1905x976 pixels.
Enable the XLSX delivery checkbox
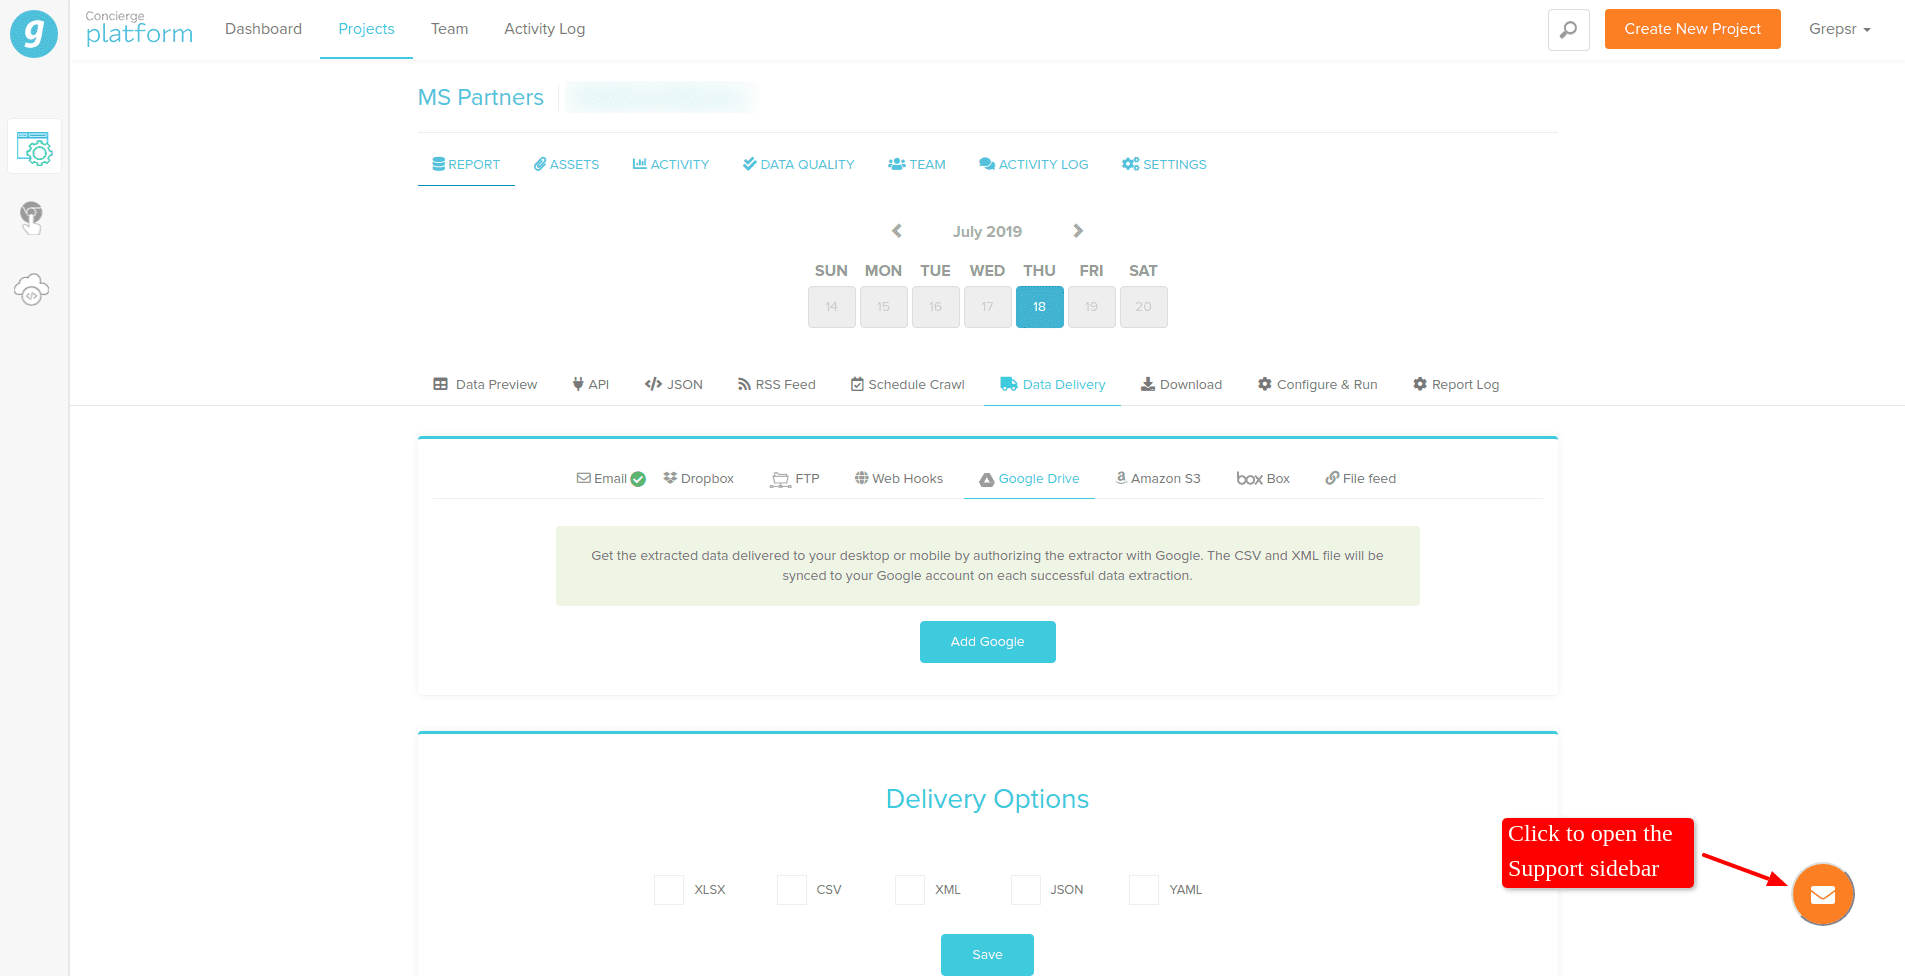[x=669, y=890]
